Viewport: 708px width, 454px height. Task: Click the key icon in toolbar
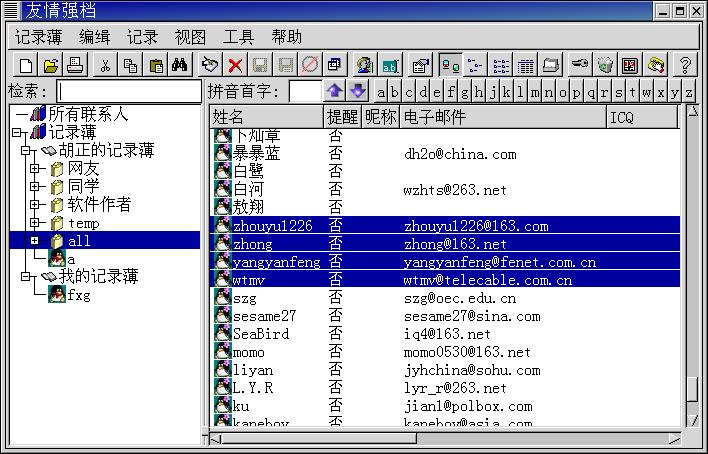point(580,65)
